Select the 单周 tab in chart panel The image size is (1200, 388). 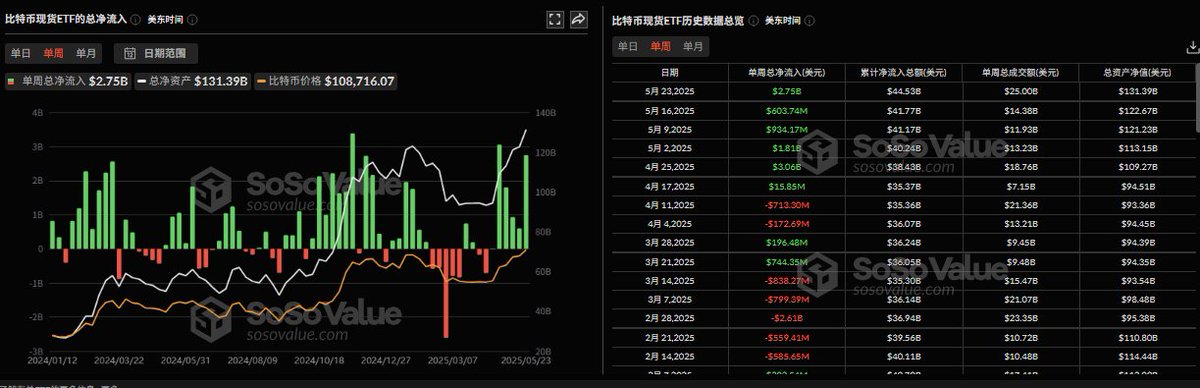(53, 53)
